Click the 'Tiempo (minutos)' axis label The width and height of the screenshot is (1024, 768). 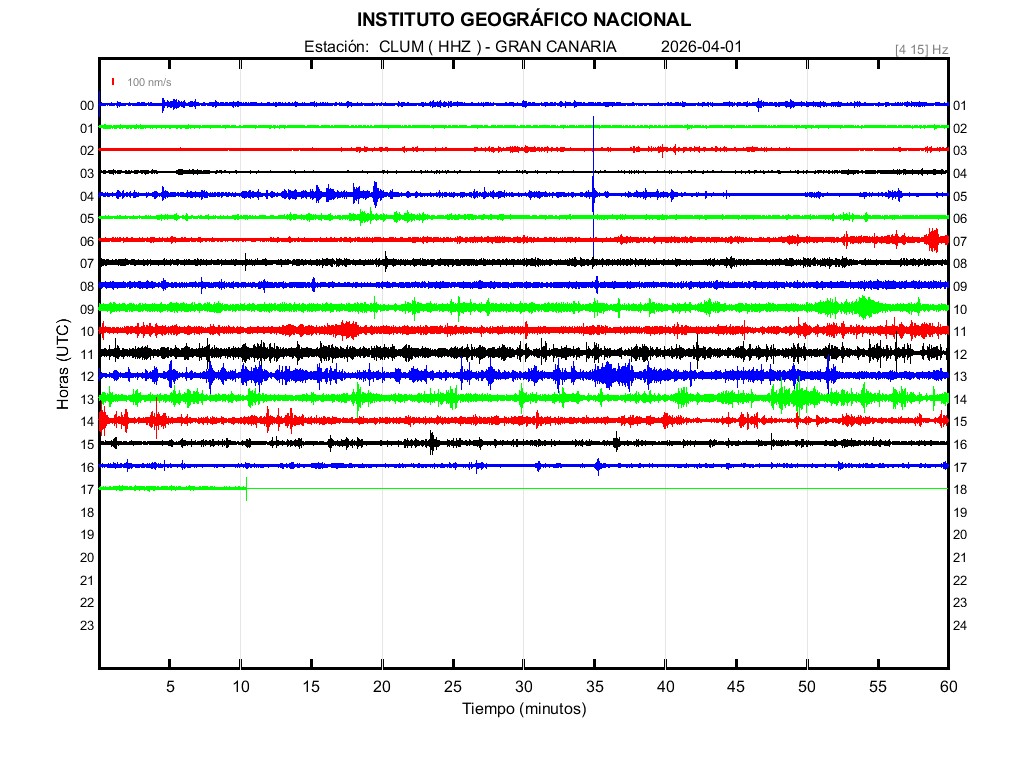[524, 709]
